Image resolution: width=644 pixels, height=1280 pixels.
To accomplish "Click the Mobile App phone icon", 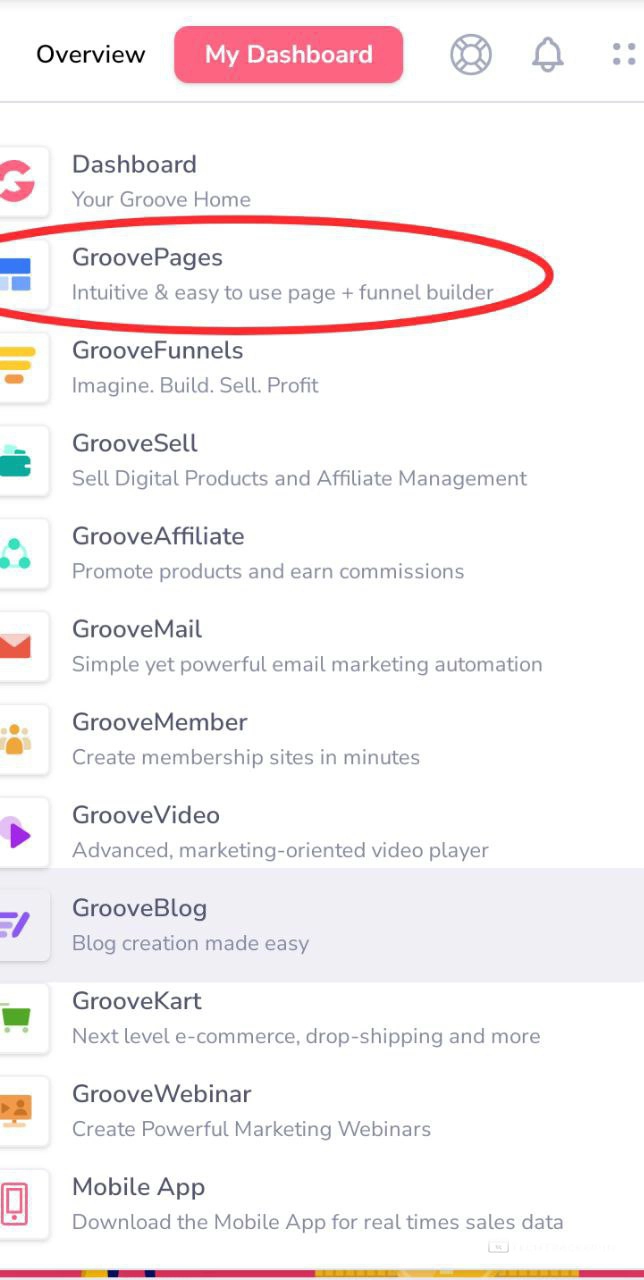I will tap(18, 1205).
